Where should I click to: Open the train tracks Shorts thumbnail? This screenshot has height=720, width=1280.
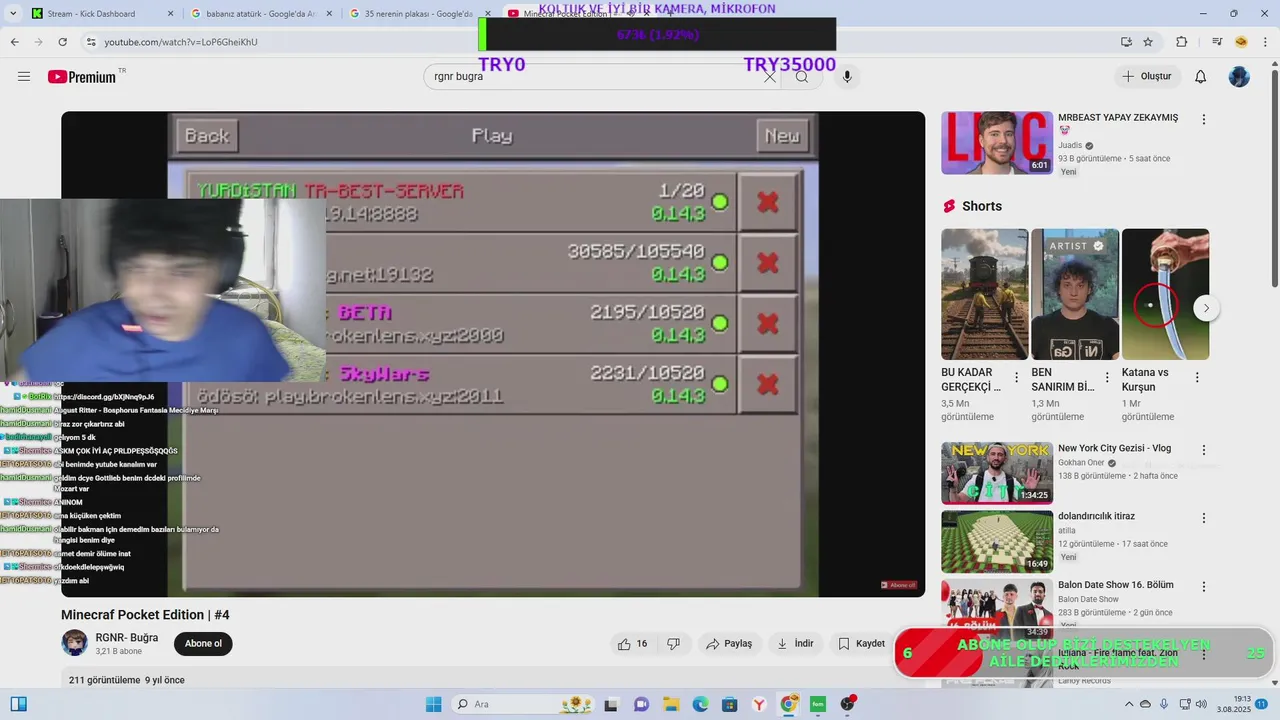coord(984,294)
